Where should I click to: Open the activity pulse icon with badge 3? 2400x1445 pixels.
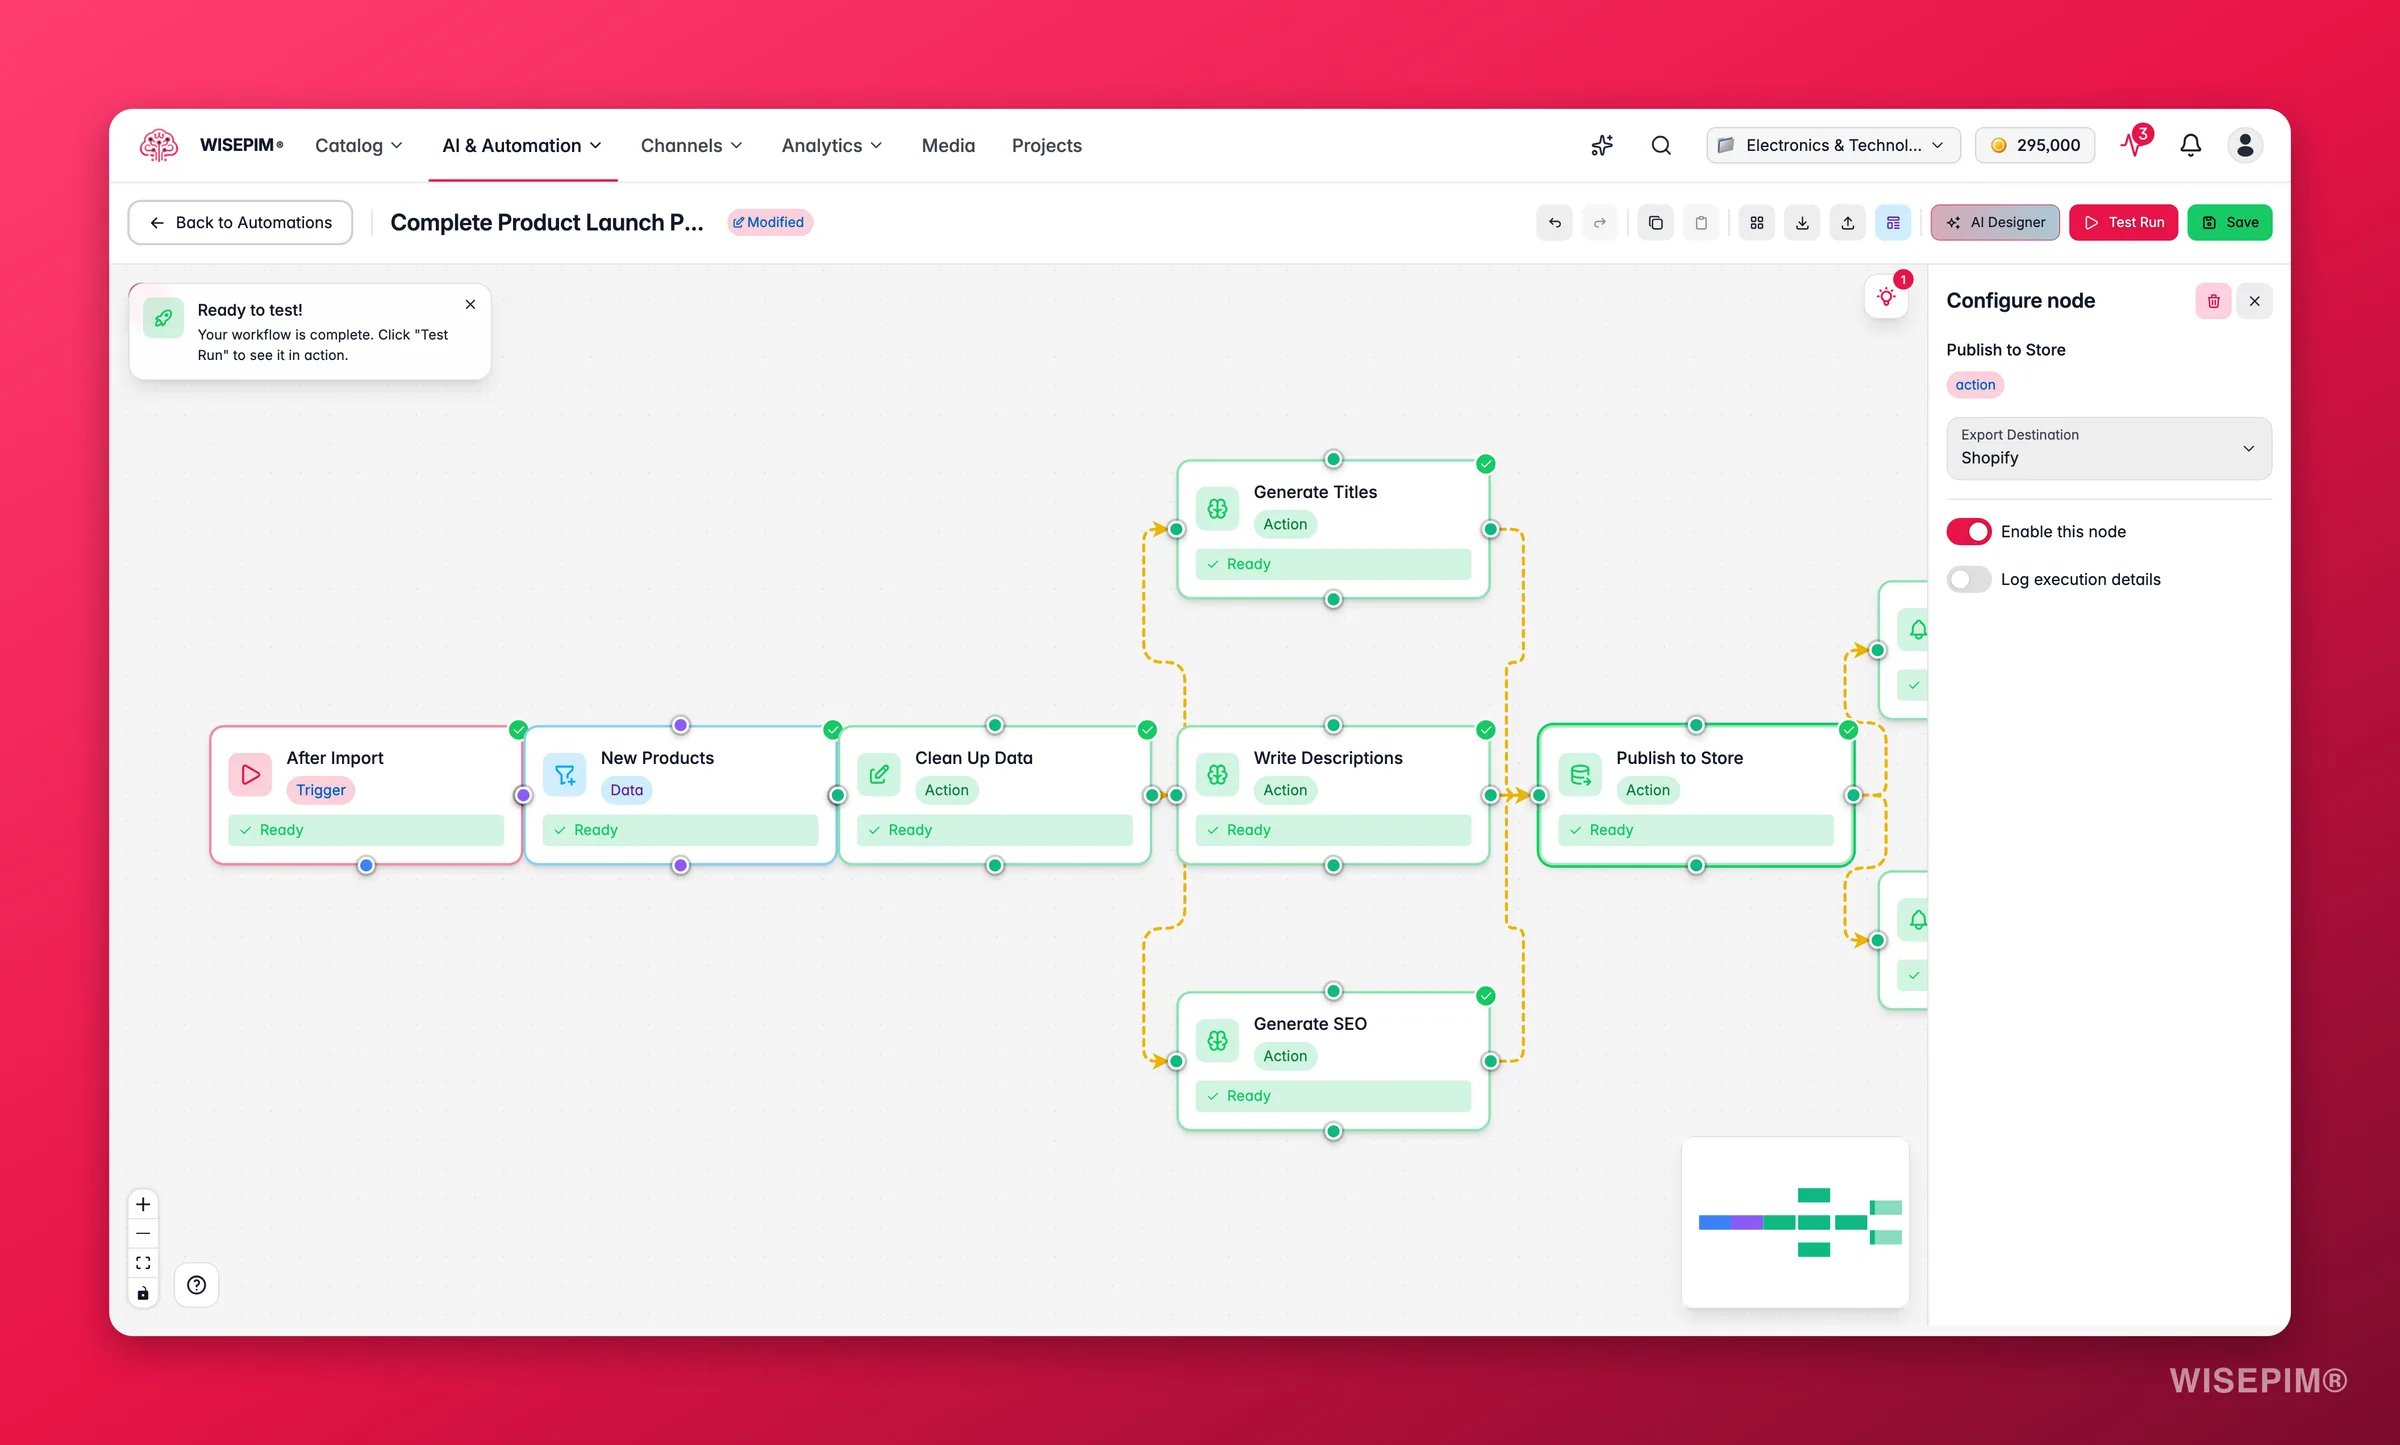click(2135, 143)
